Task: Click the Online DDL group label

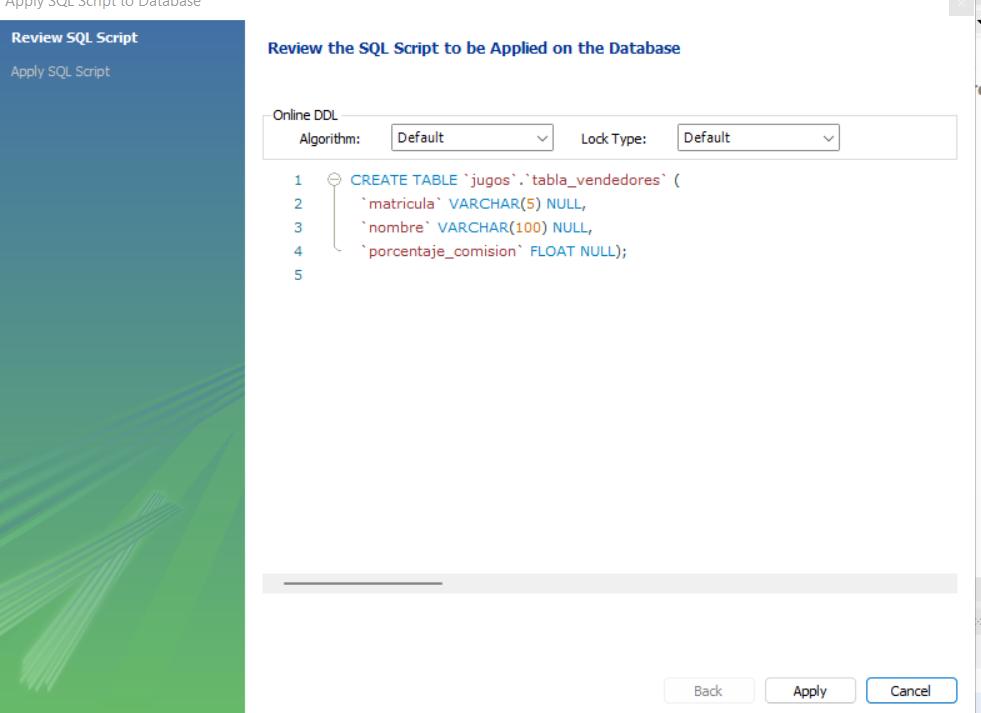Action: (305, 115)
